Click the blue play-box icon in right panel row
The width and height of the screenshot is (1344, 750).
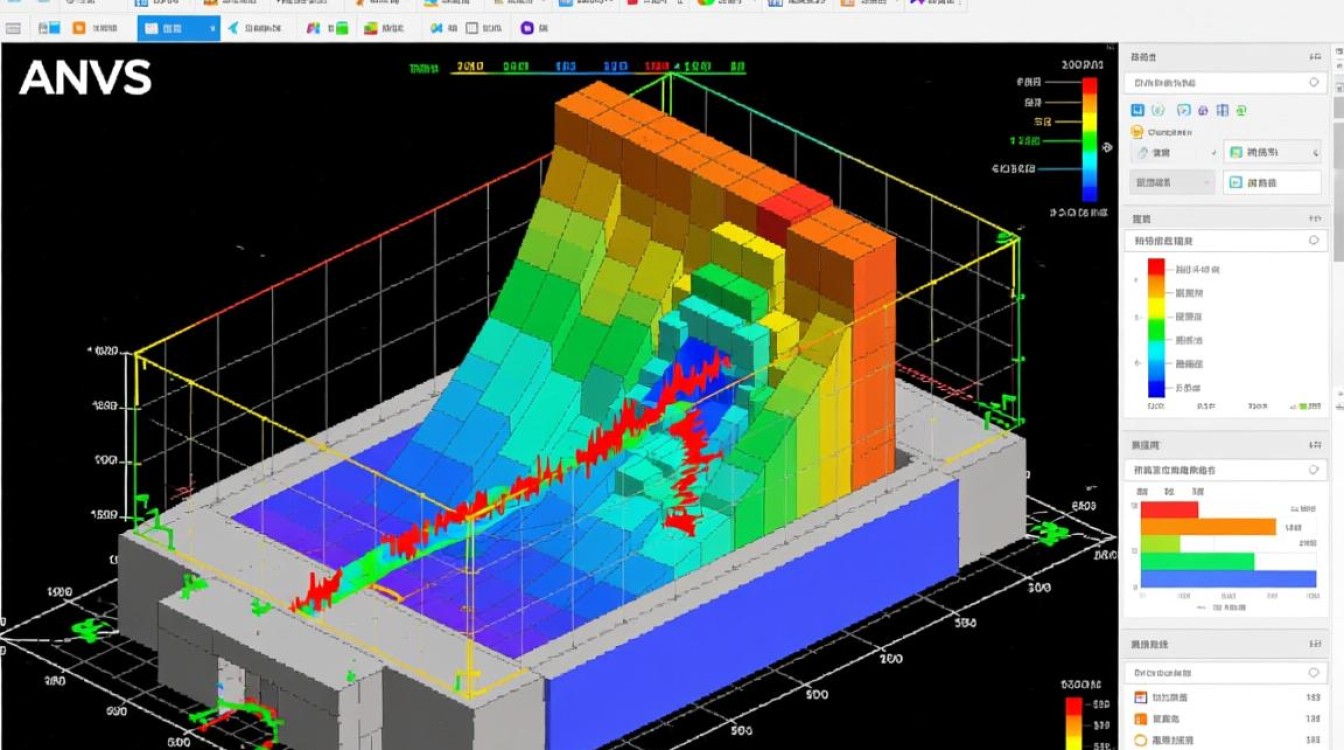tap(1184, 110)
